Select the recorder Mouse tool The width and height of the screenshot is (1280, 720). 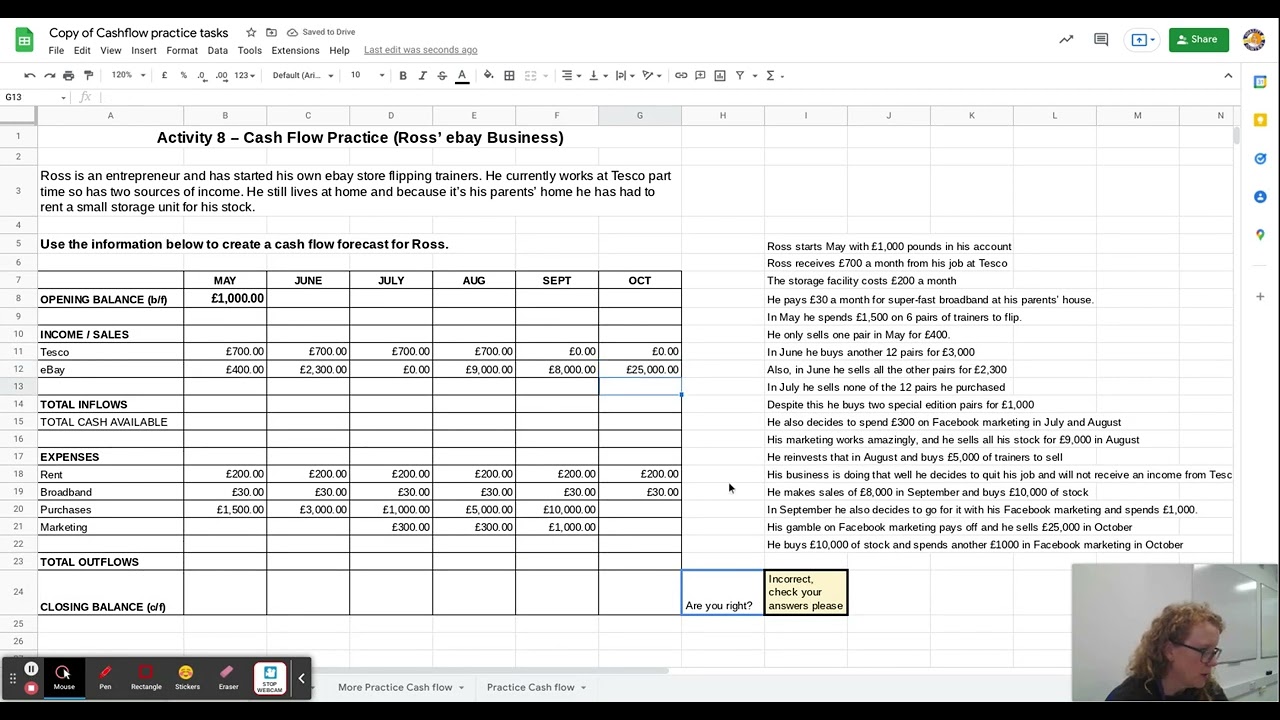(x=64, y=677)
